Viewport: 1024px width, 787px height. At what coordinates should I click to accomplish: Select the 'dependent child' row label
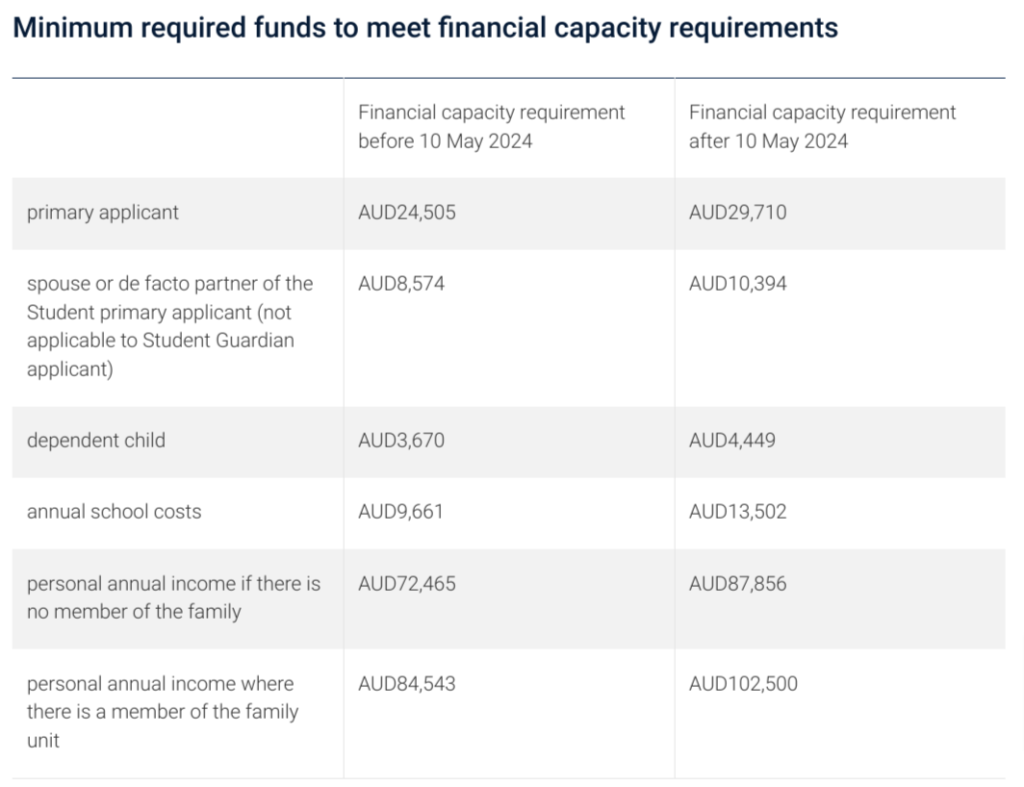[96, 440]
